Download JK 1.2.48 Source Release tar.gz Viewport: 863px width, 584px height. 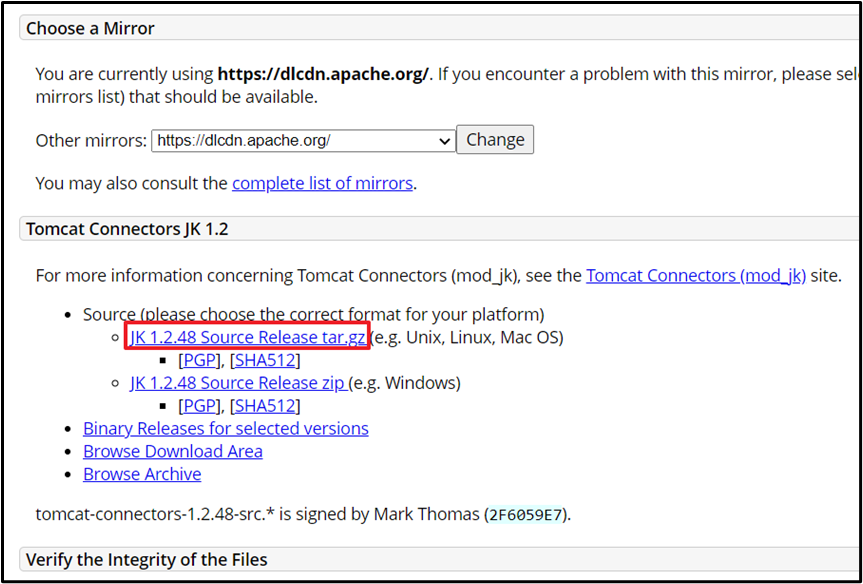pyautogui.click(x=248, y=337)
